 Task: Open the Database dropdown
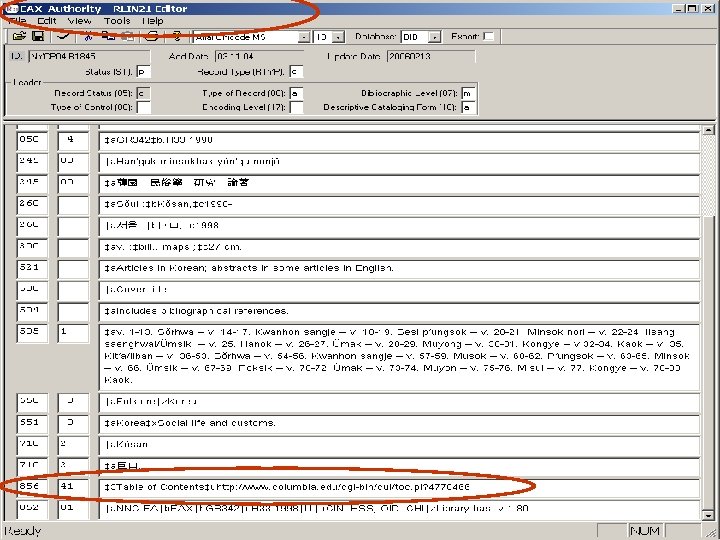click(x=434, y=37)
